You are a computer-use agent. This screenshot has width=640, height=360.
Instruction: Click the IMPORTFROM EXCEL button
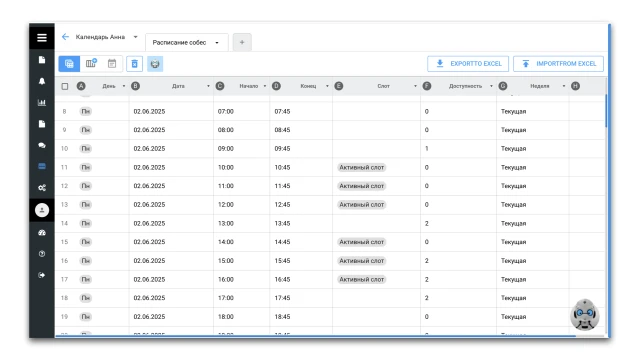[x=558, y=64]
